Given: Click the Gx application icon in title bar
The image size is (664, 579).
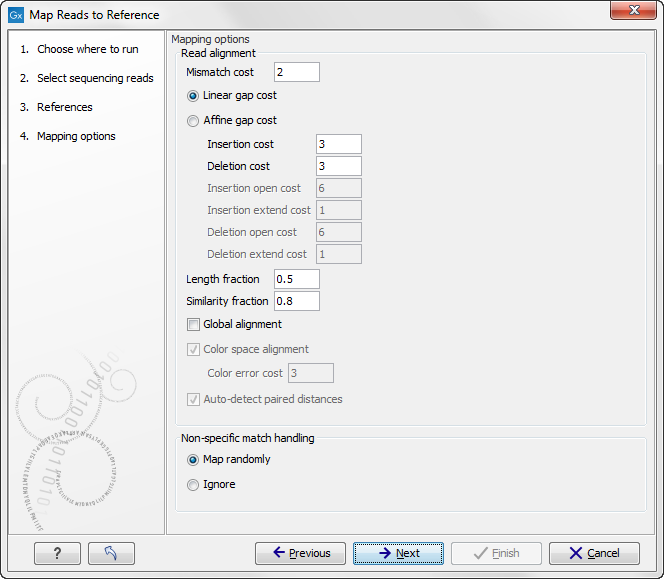Looking at the screenshot, I should click(x=16, y=15).
